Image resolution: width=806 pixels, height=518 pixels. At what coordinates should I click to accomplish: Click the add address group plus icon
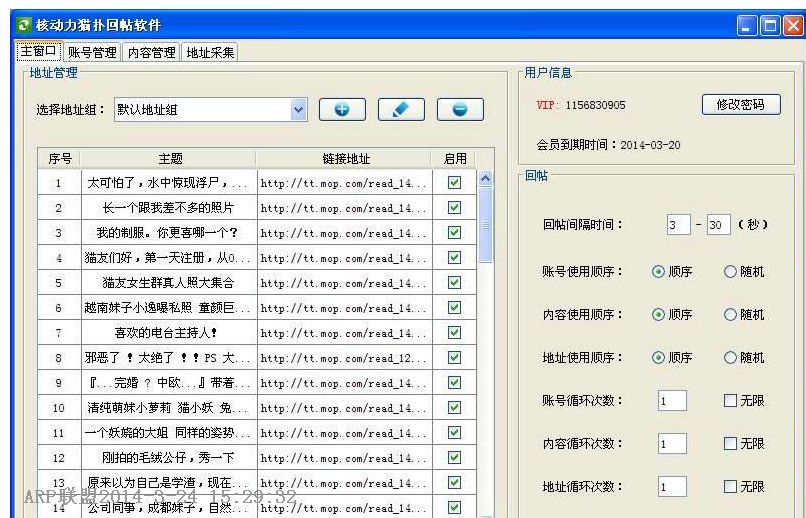click(342, 109)
